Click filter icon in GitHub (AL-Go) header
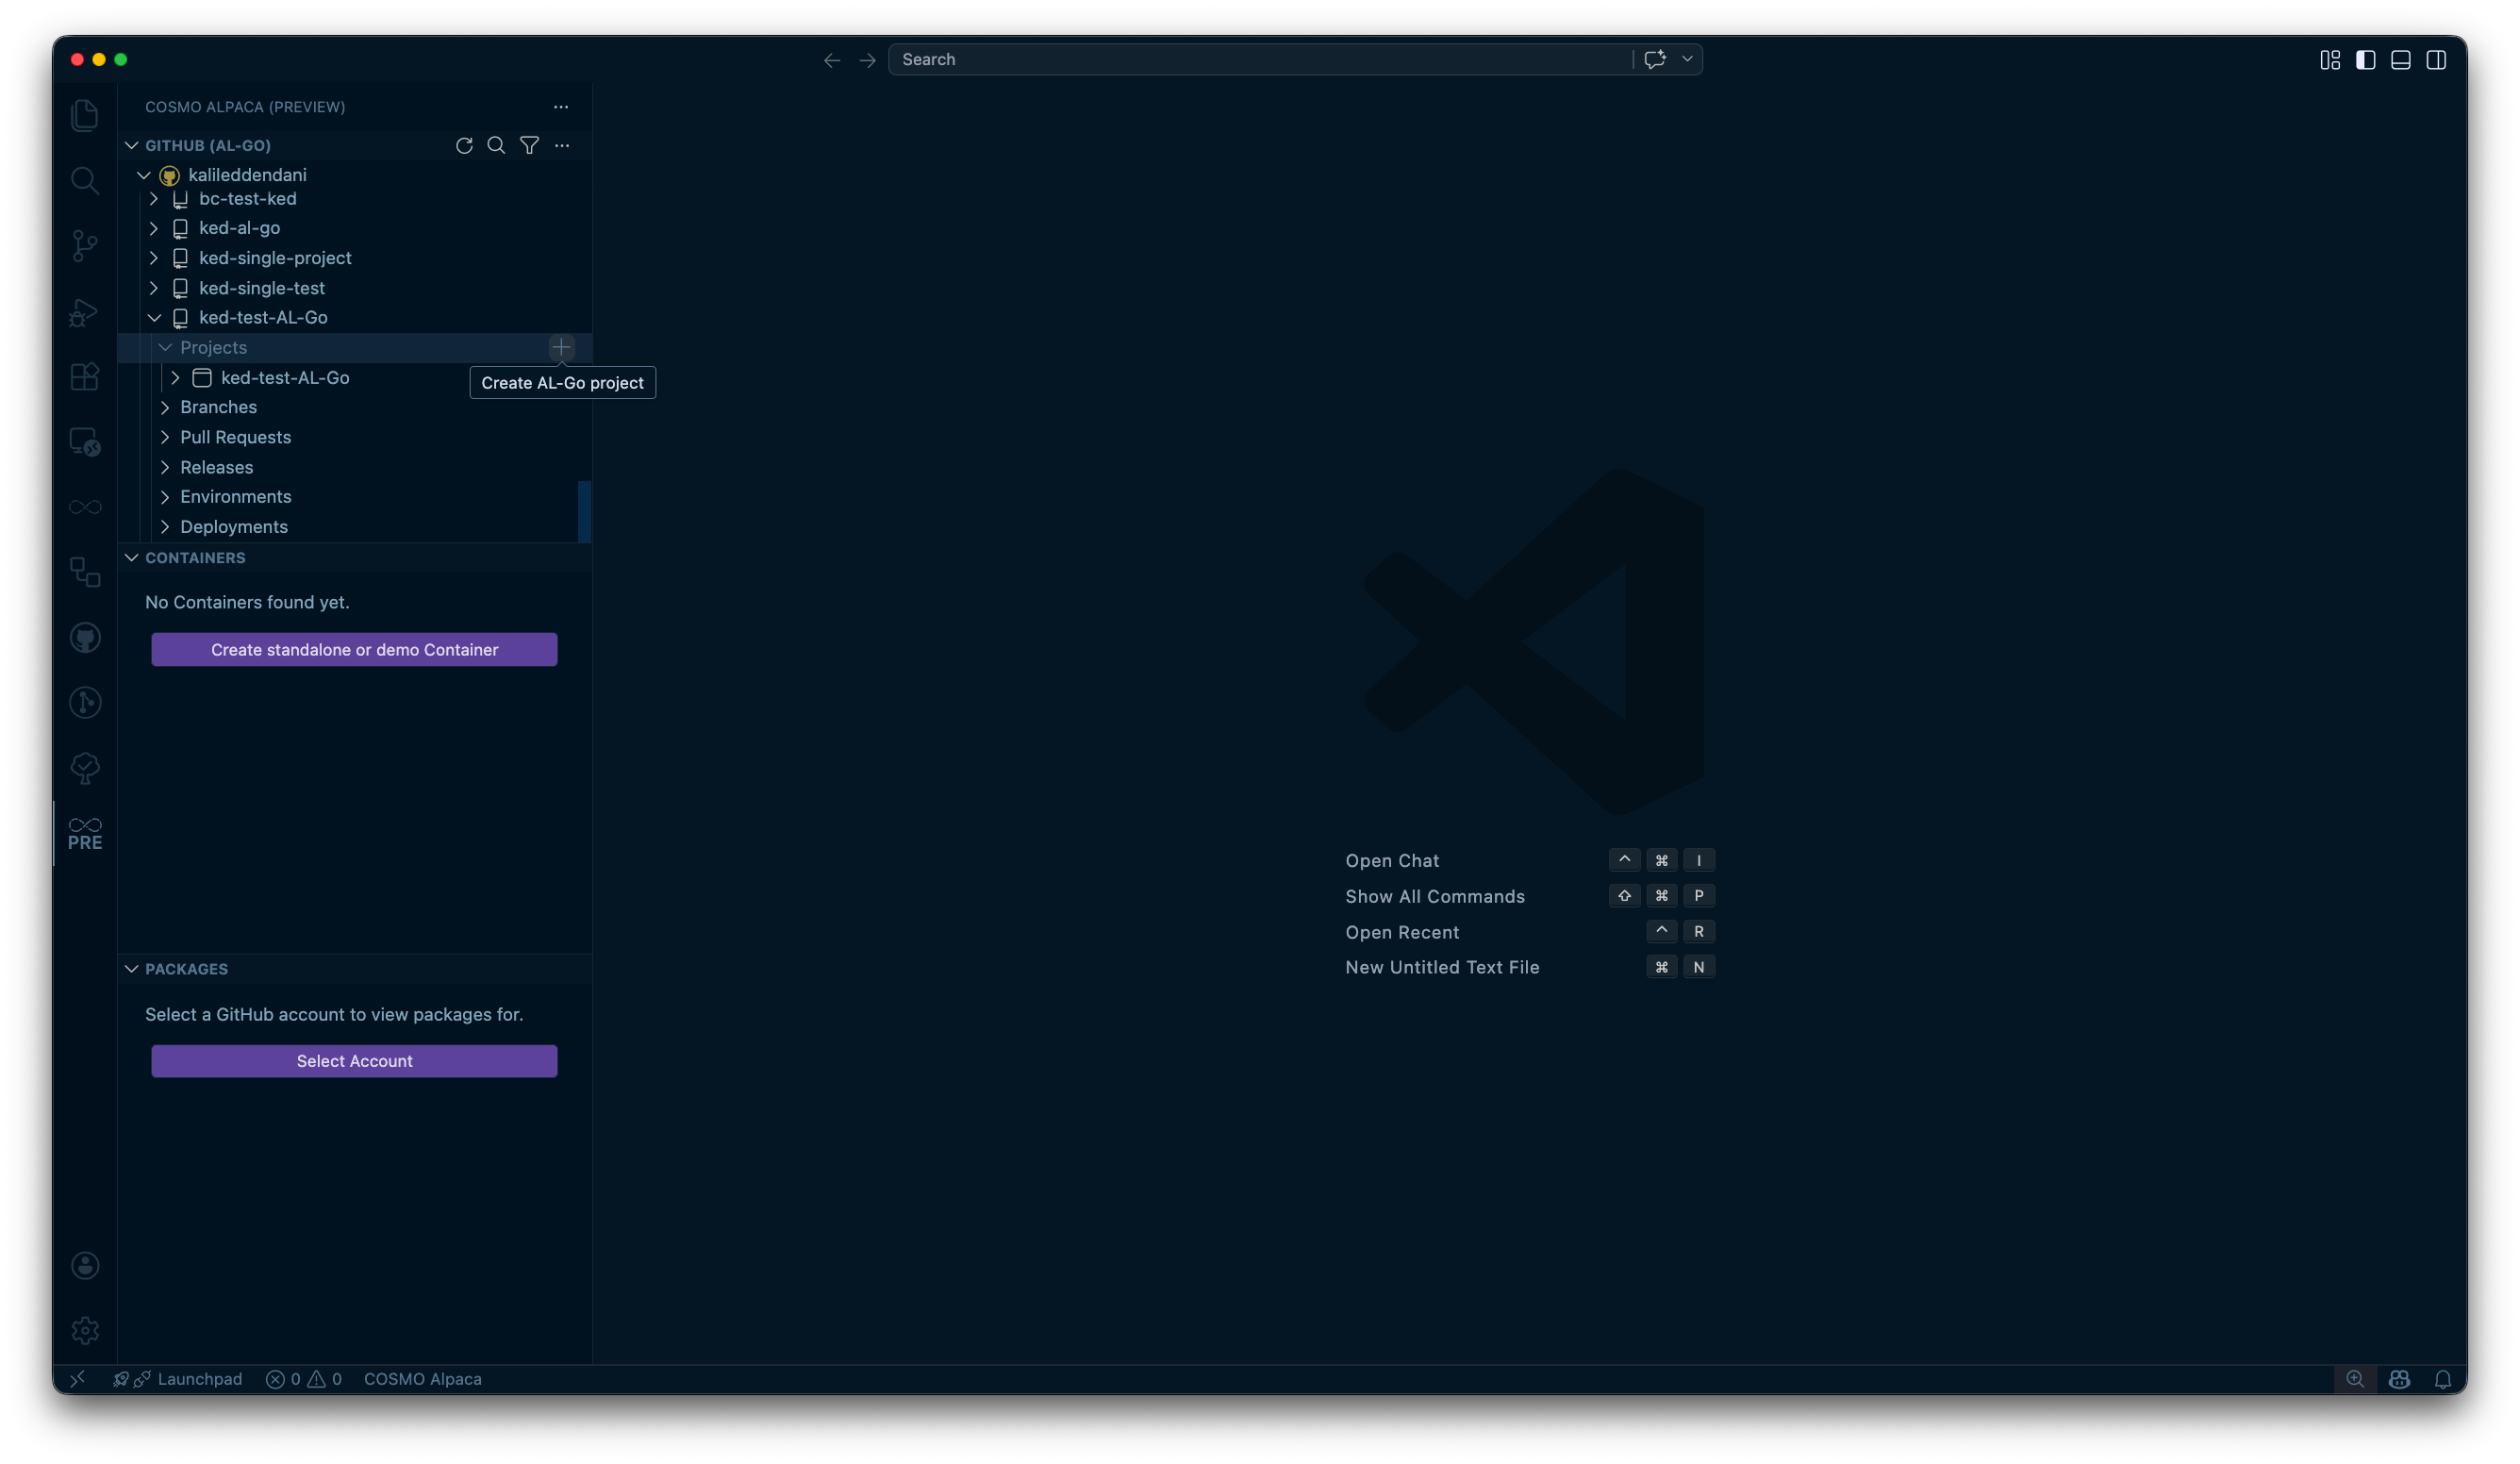Screen dimensions: 2520x1464 coord(529,146)
